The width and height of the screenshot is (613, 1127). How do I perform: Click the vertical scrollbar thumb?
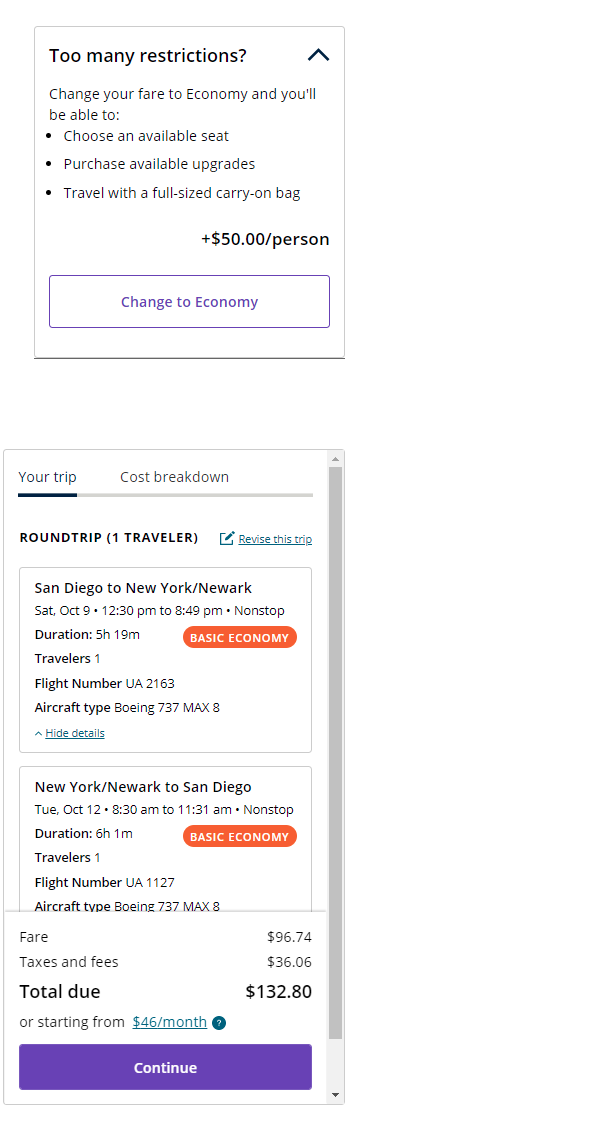[x=335, y=753]
